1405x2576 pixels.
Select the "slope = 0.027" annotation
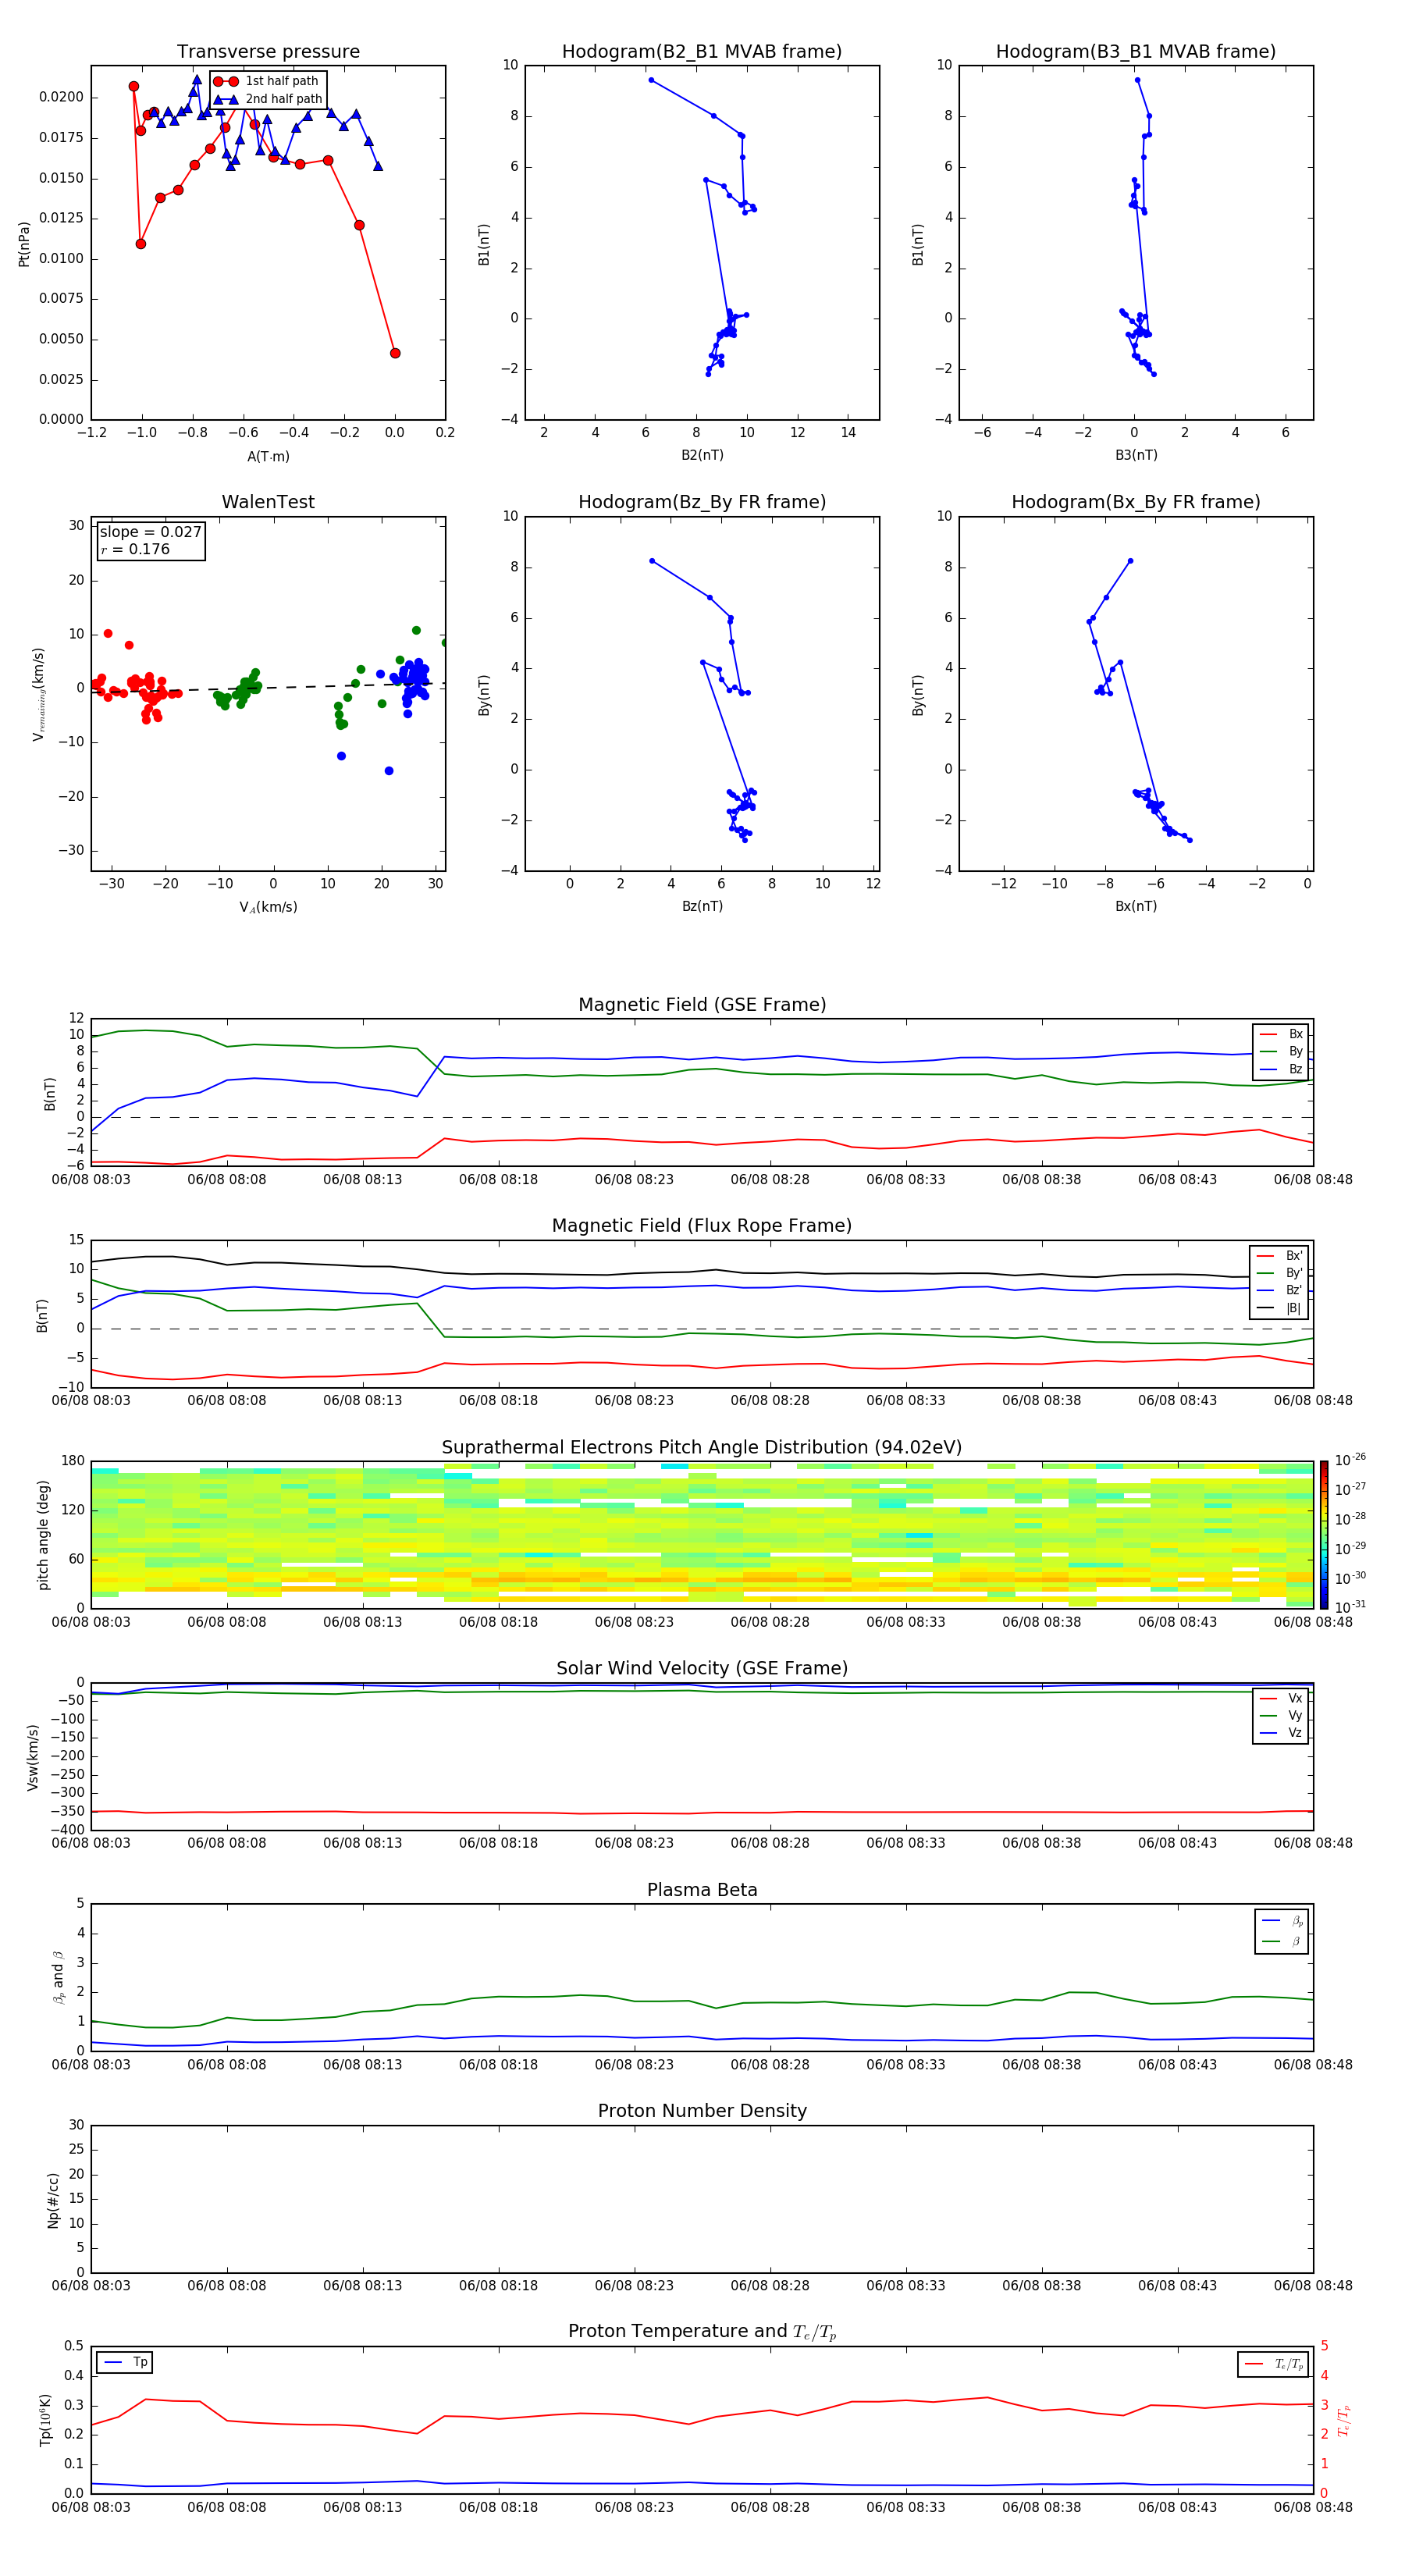pos(150,532)
